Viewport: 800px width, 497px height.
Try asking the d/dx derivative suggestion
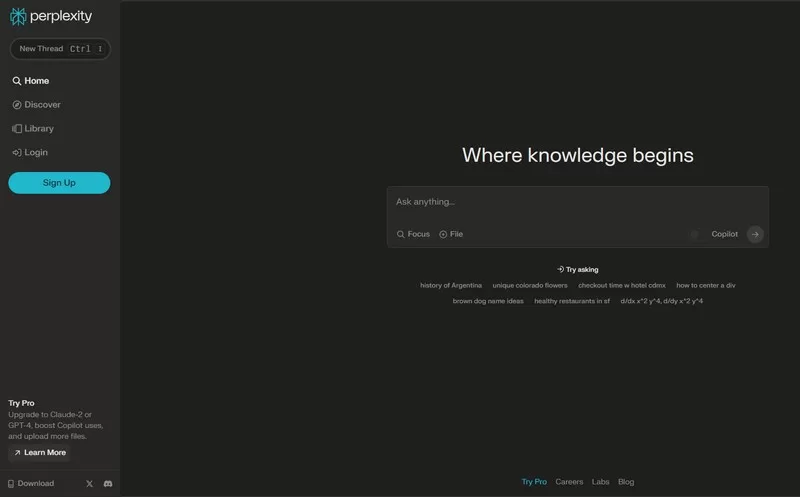coord(661,301)
